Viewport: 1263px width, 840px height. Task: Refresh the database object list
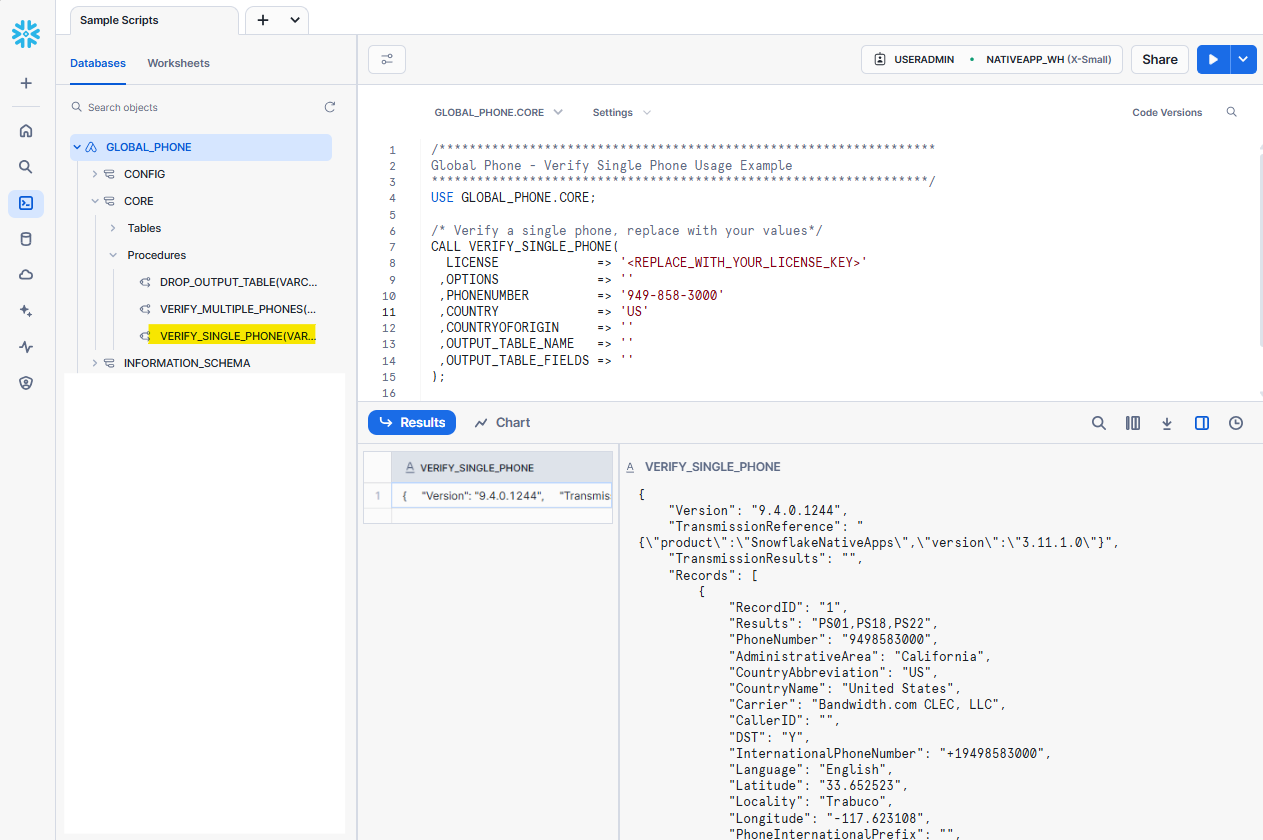330,107
